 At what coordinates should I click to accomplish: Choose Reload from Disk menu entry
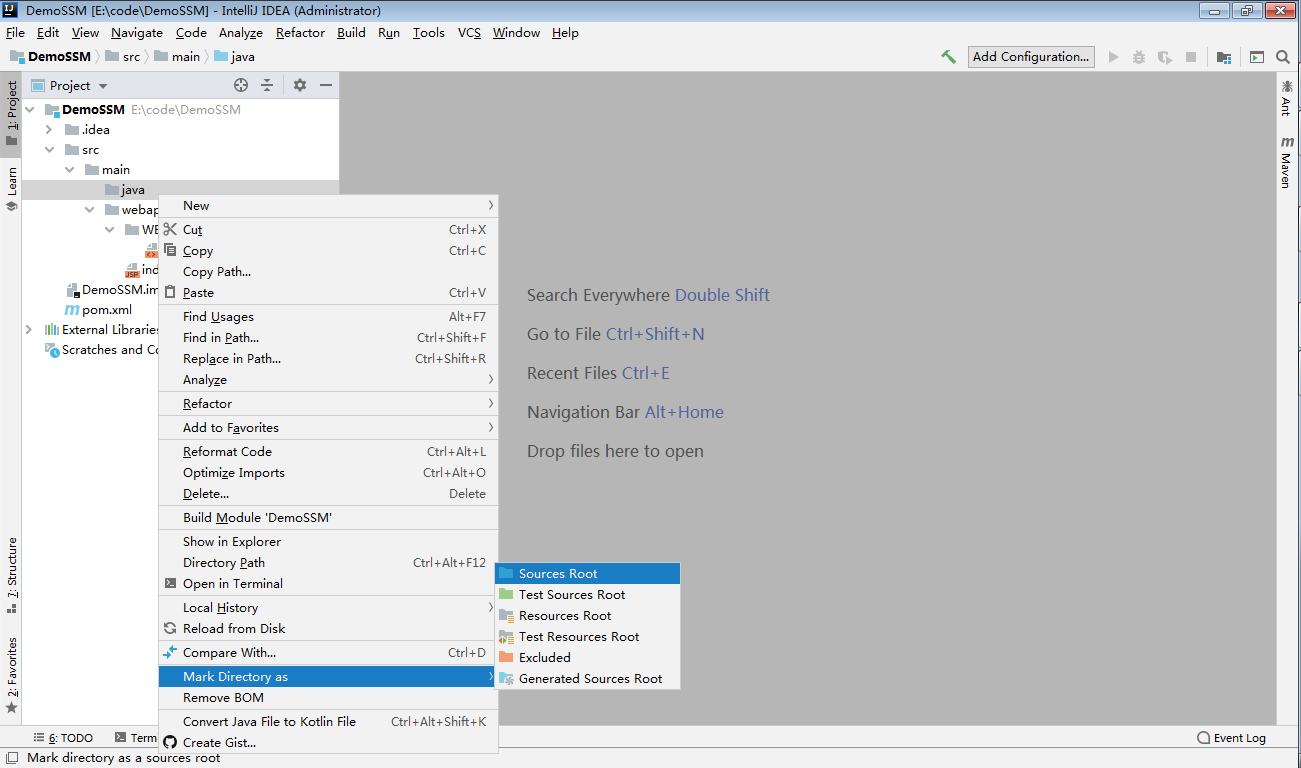pyautogui.click(x=328, y=629)
